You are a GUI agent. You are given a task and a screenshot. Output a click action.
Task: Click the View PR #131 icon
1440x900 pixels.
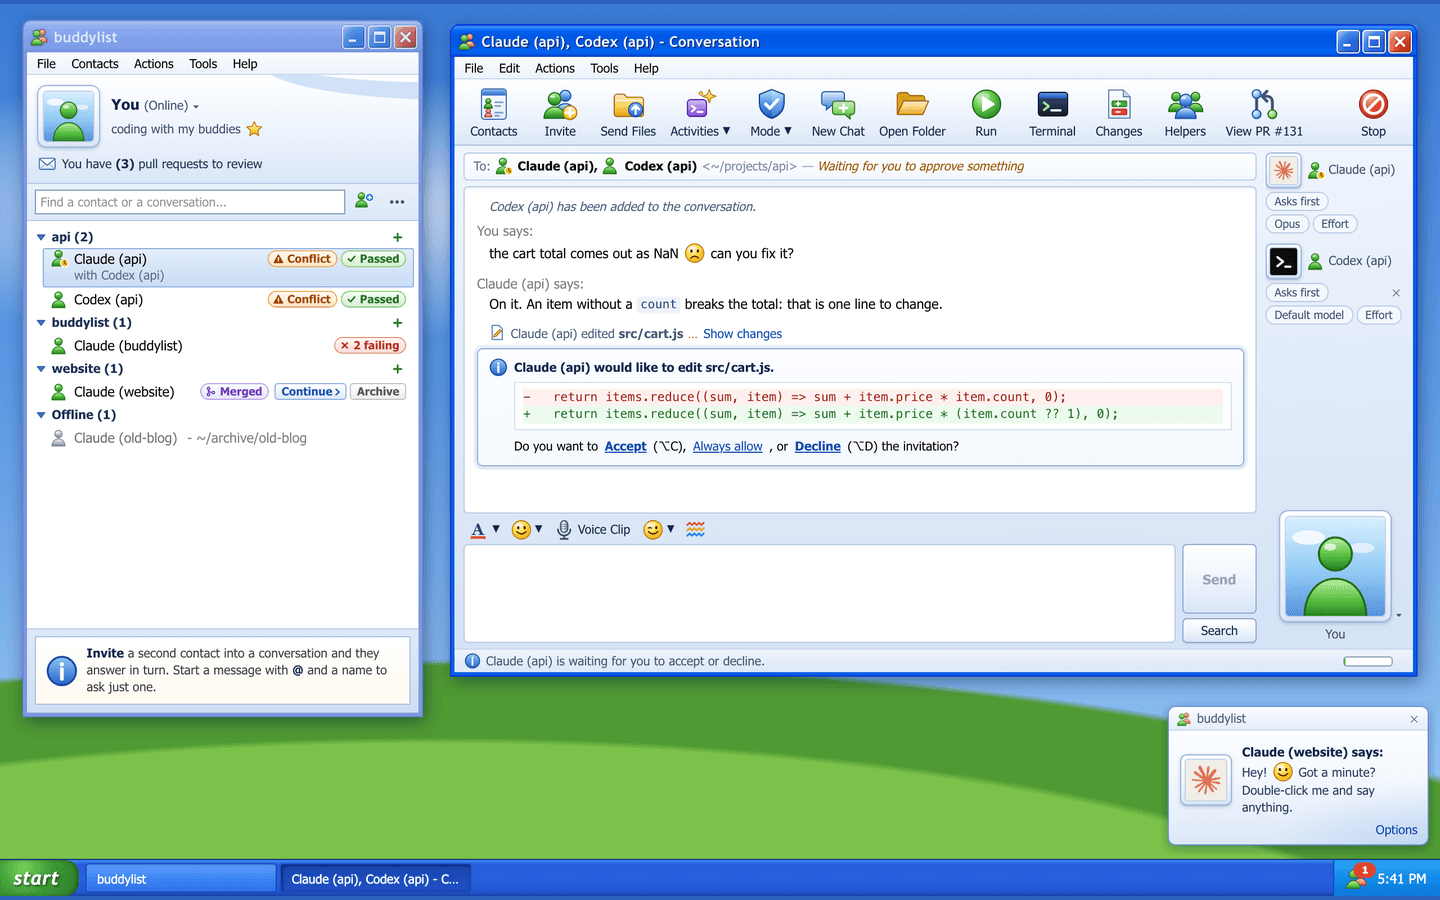coord(1263,105)
